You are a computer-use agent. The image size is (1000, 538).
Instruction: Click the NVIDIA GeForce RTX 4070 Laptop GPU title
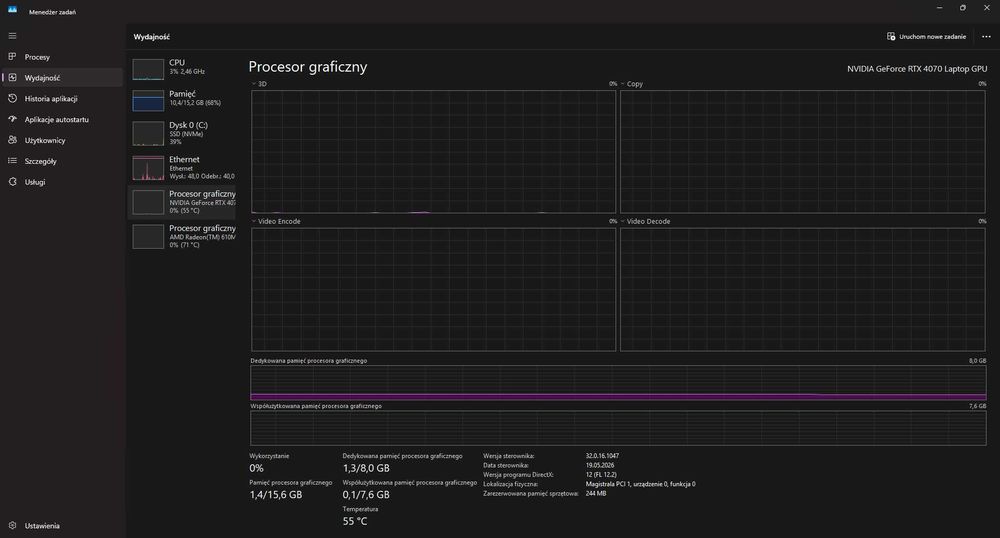916,69
